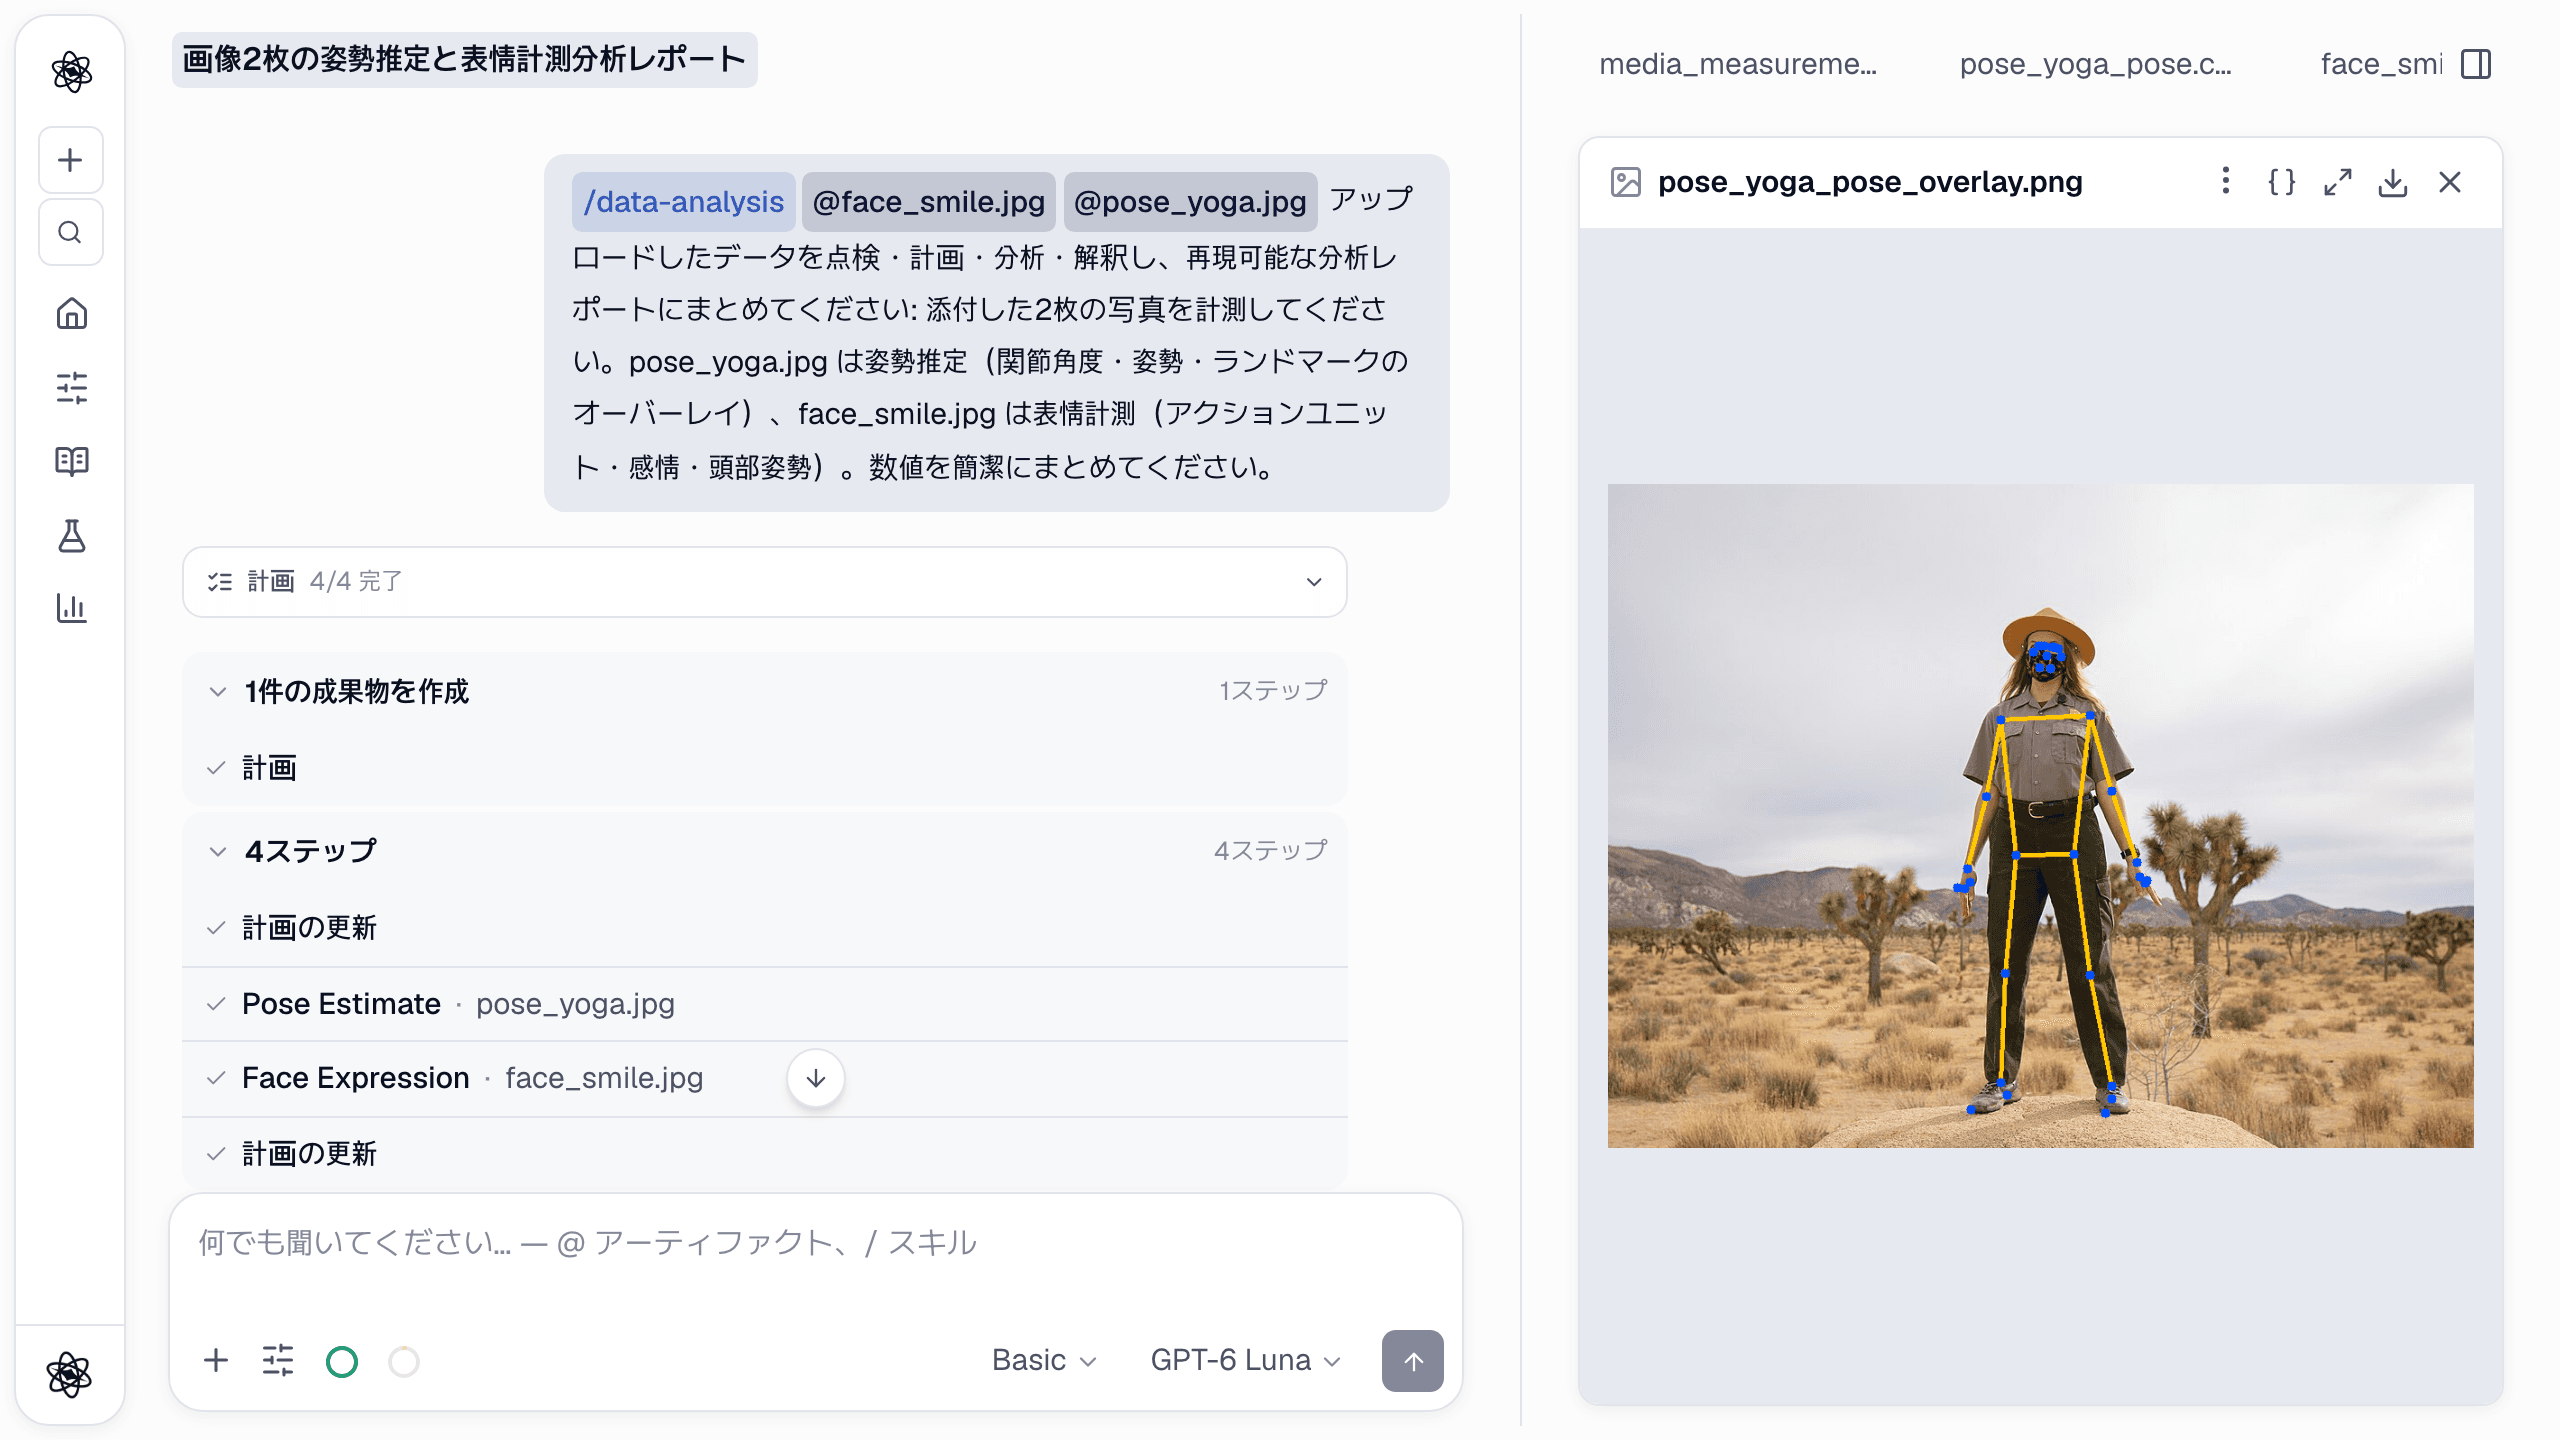
Task: Switch to the pose_yoga_pose.c... tab
Action: click(x=2095, y=64)
